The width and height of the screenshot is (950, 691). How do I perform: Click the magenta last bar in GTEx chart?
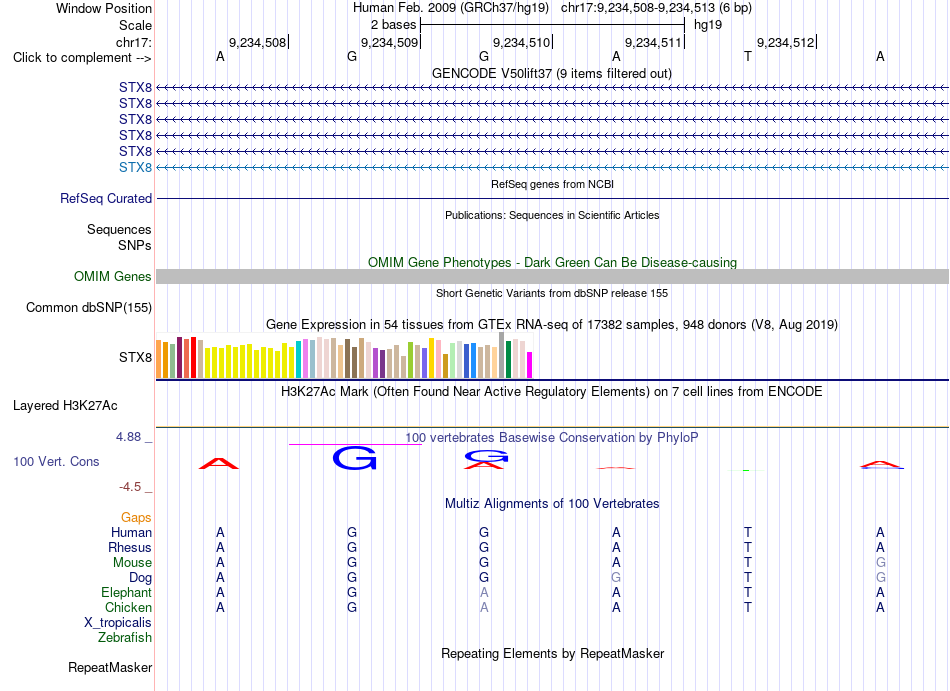pyautogui.click(x=530, y=365)
